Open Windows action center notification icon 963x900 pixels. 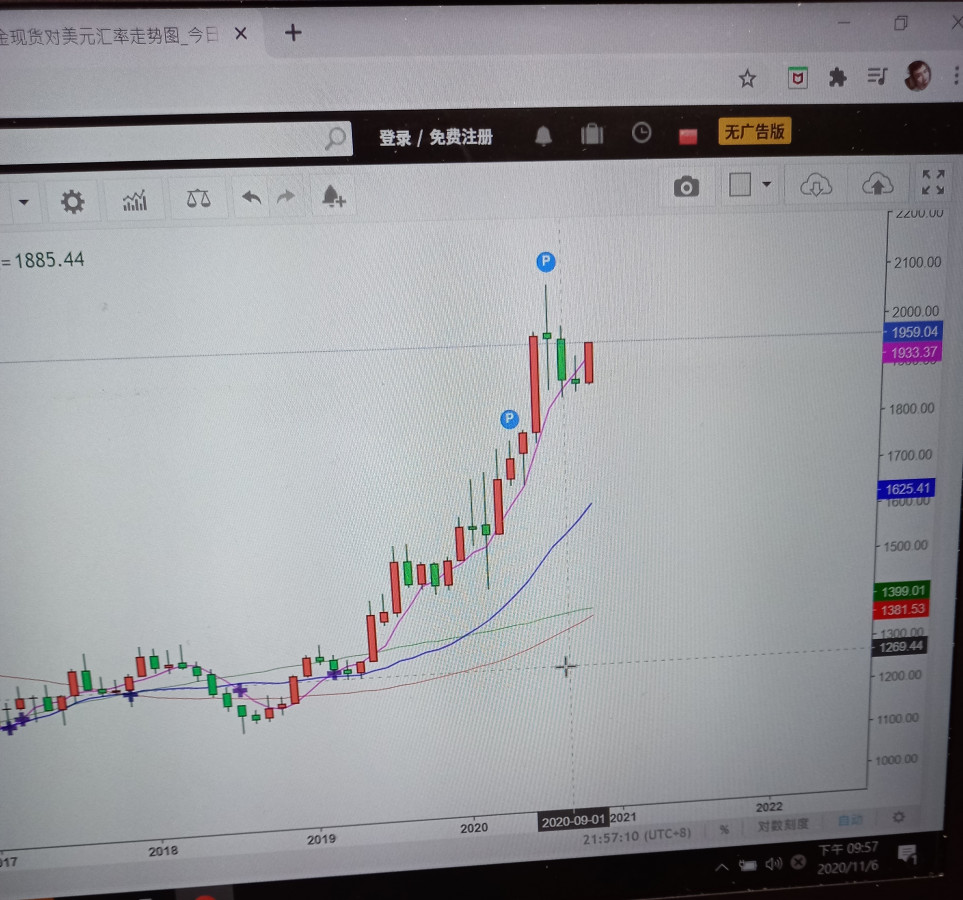(907, 853)
